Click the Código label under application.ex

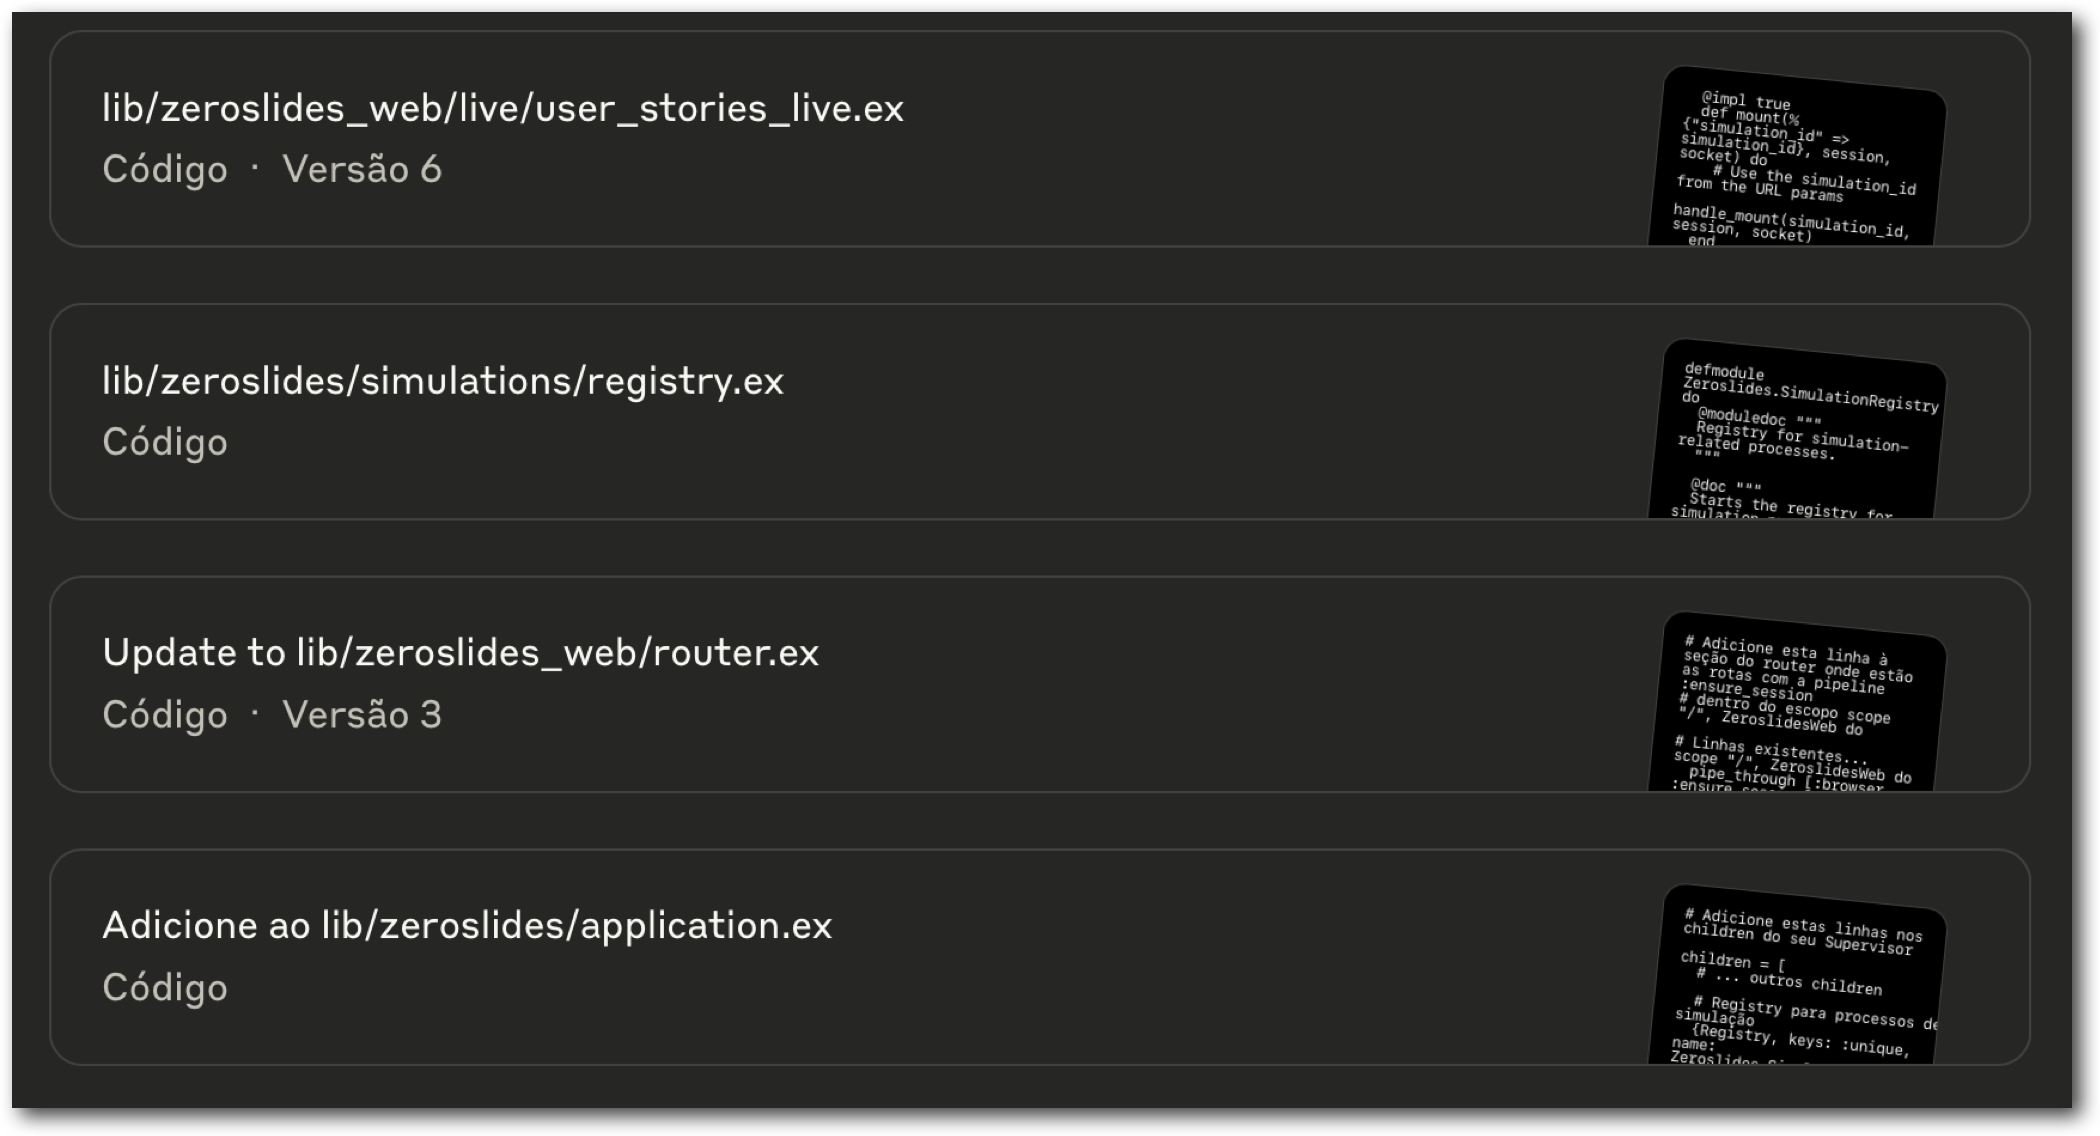coord(165,988)
